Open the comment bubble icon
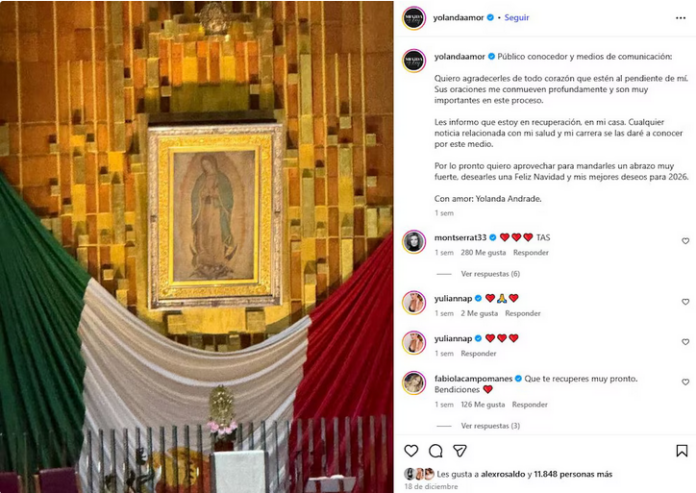Viewport: 696px width, 493px height. (435, 451)
